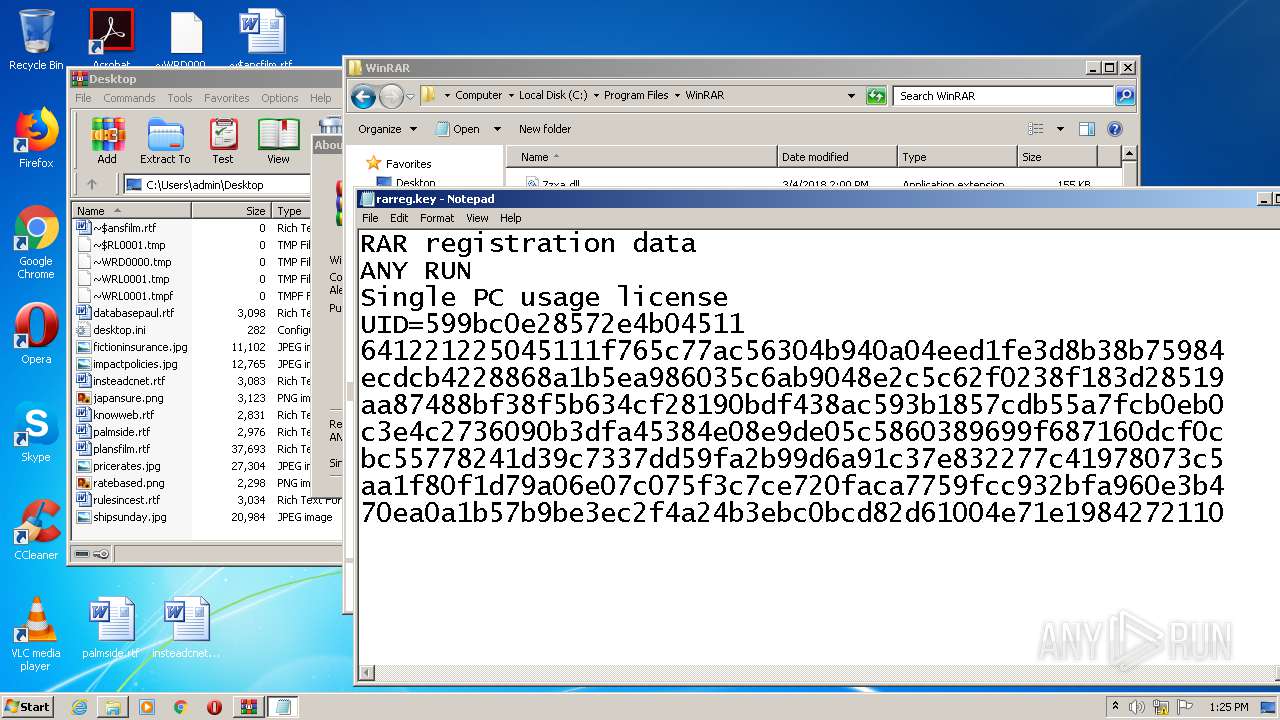Click the Add button in WinRAR toolbar

pyautogui.click(x=107, y=141)
